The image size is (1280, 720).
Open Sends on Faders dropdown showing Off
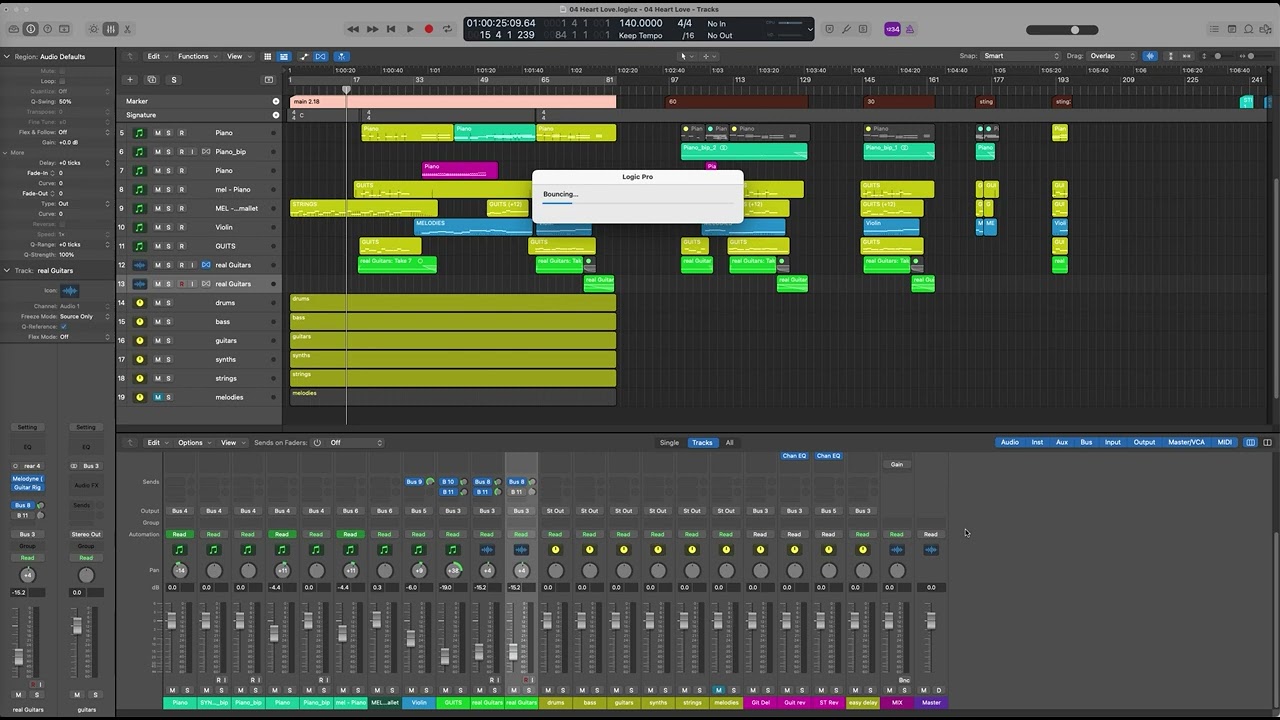tap(356, 442)
